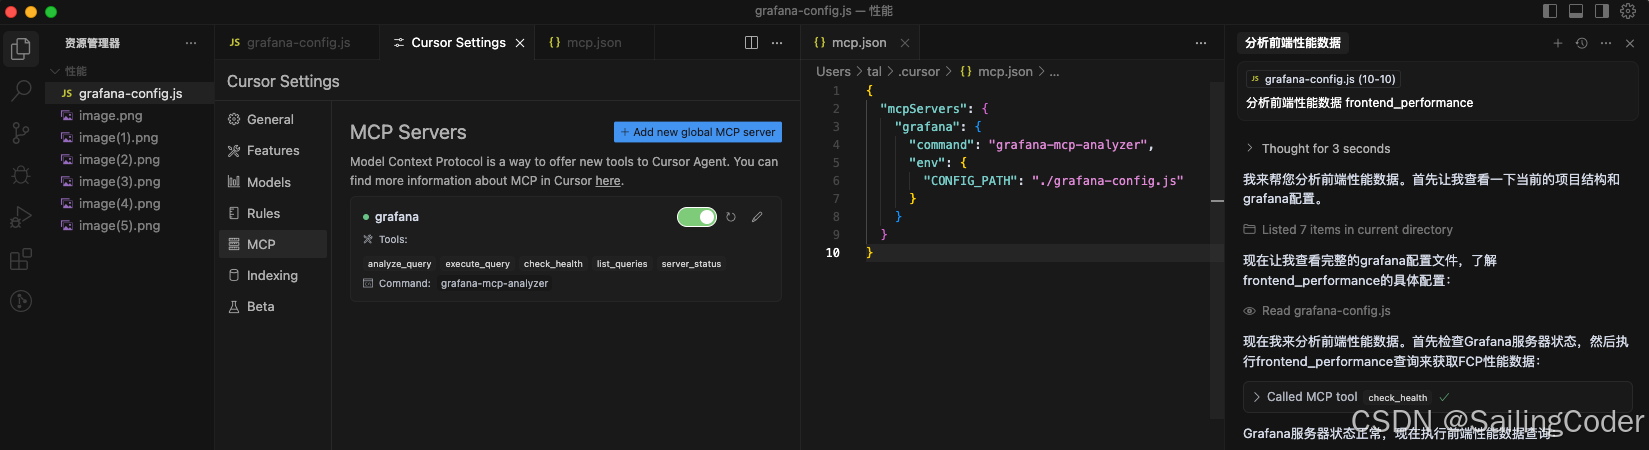
Task: Open Rules settings section
Action: (x=273, y=213)
